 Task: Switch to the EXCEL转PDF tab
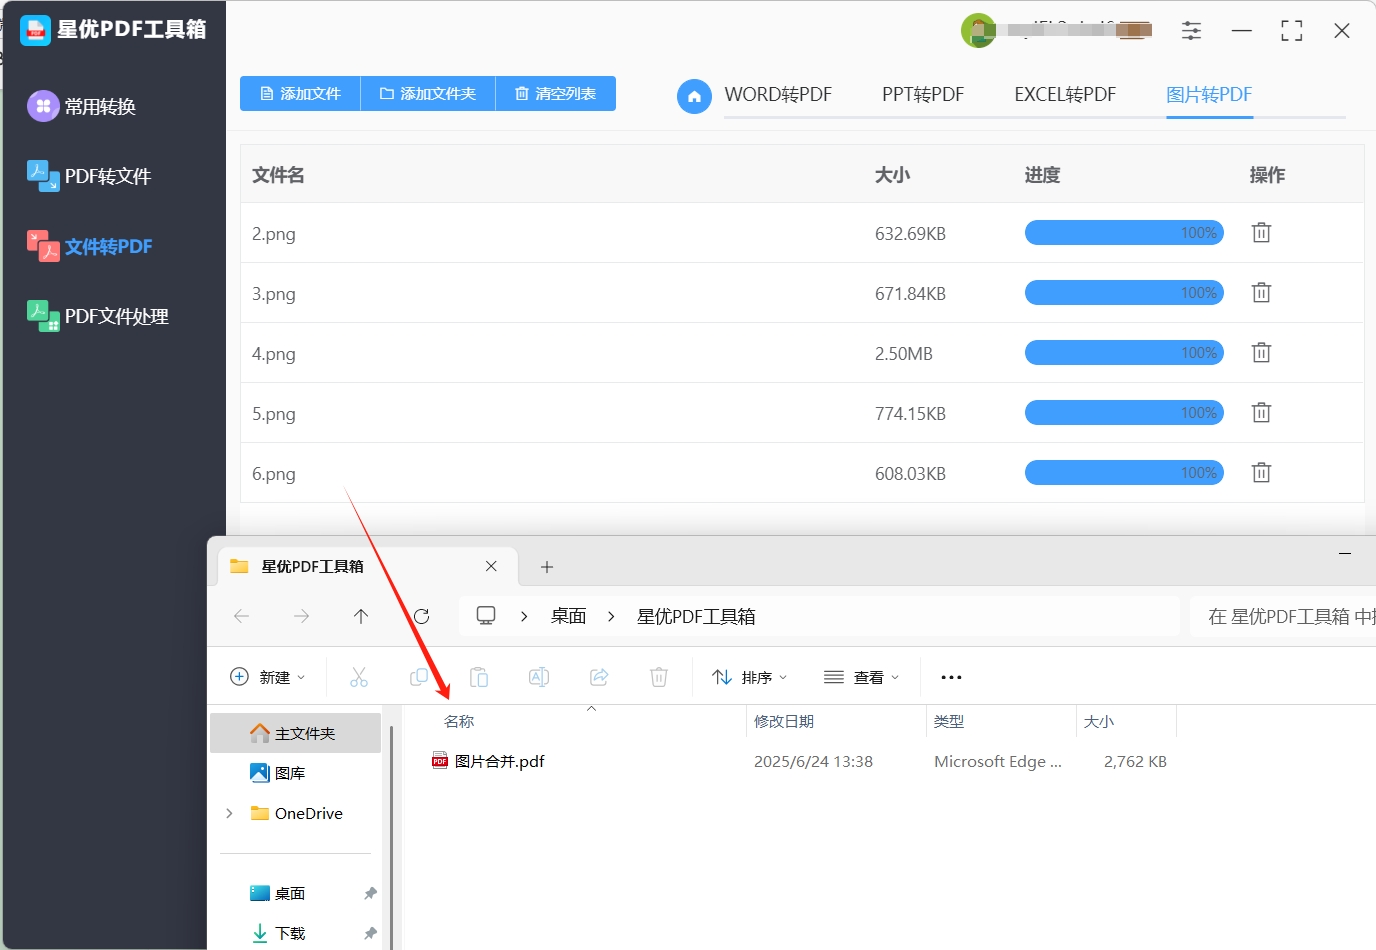1065,95
